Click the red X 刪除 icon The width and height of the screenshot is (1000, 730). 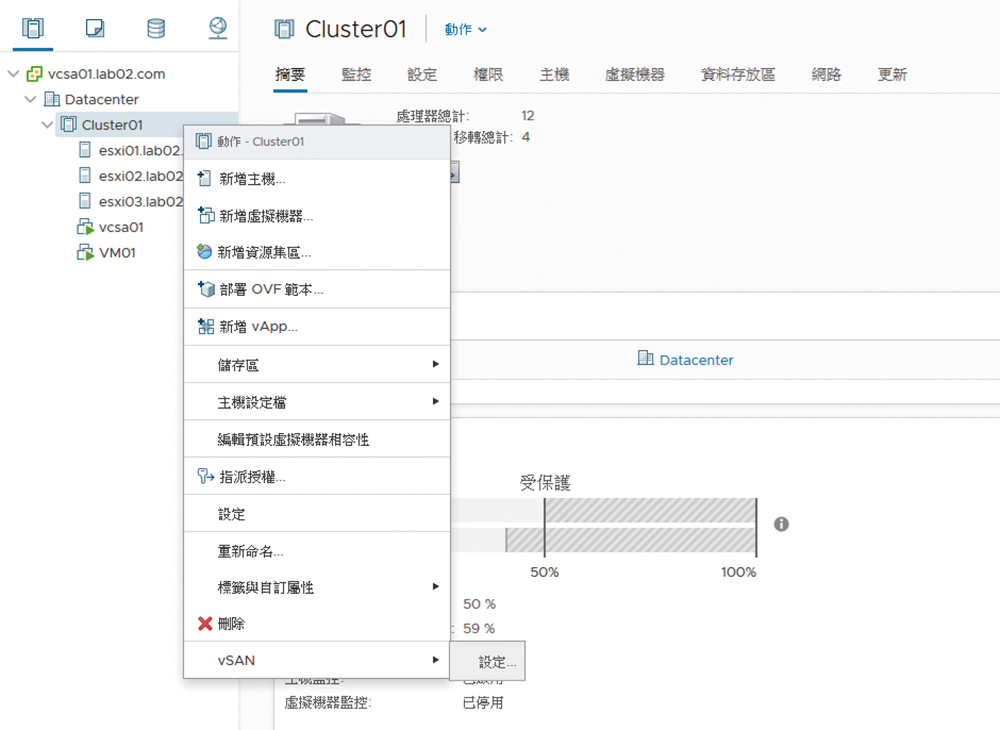pyautogui.click(x=205, y=624)
